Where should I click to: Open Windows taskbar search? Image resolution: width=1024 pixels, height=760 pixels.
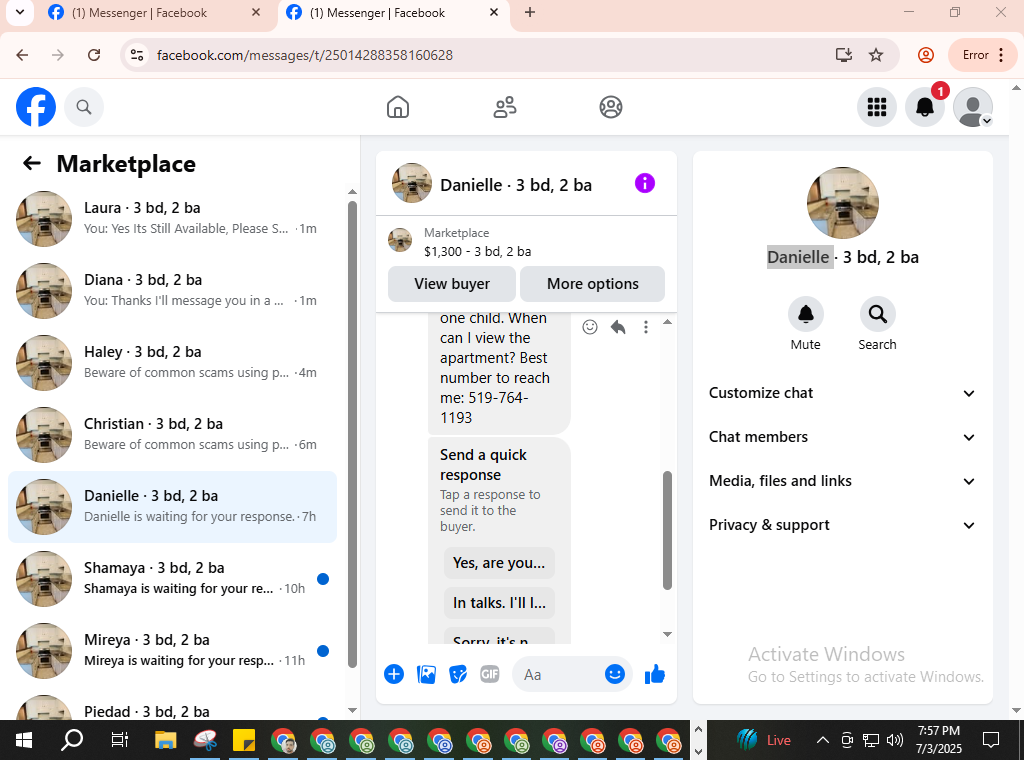tap(72, 740)
